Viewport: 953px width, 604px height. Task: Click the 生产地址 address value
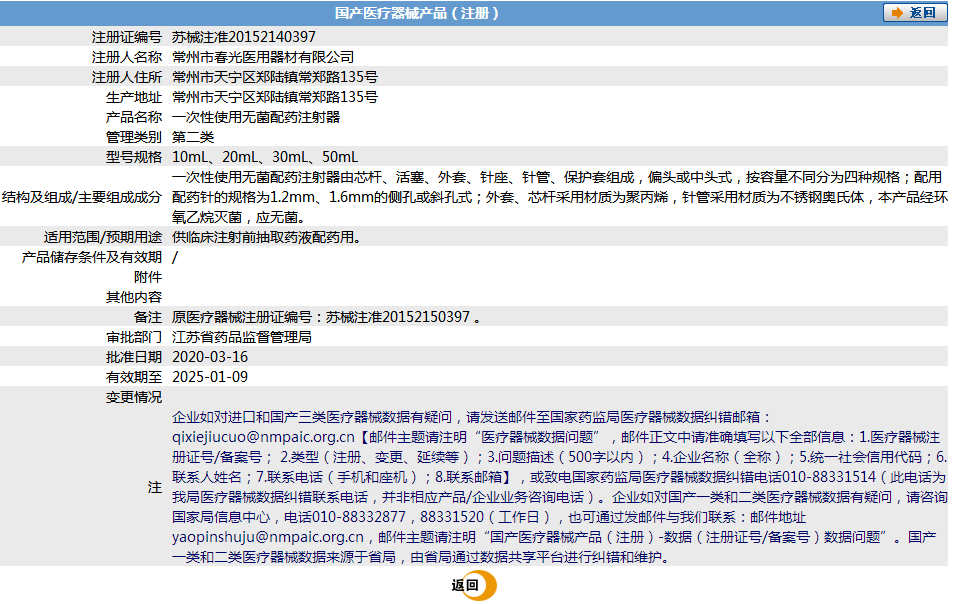click(275, 97)
